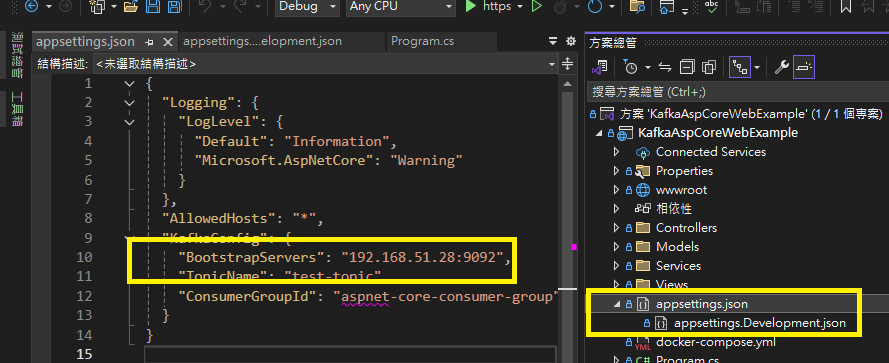Image resolution: width=889 pixels, height=363 pixels.
Task: Collapse the appsettings.json node arrow
Action: [x=617, y=304]
